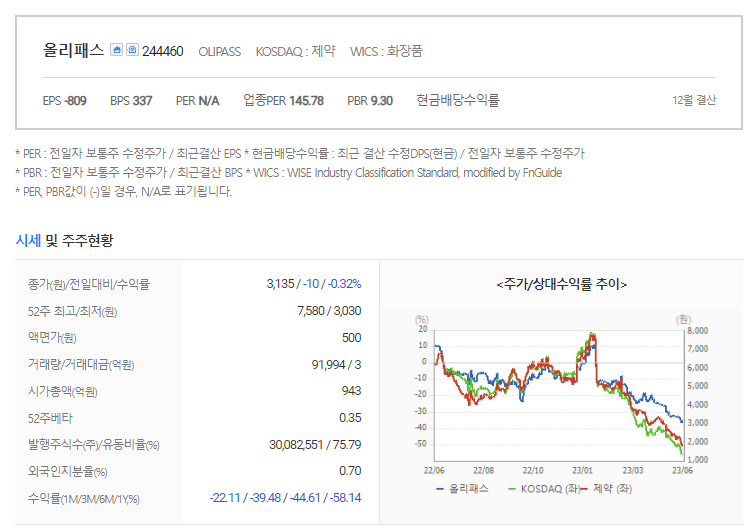Select the 업종PER 145.78 value
The width and height of the screenshot is (748, 530).
click(283, 101)
